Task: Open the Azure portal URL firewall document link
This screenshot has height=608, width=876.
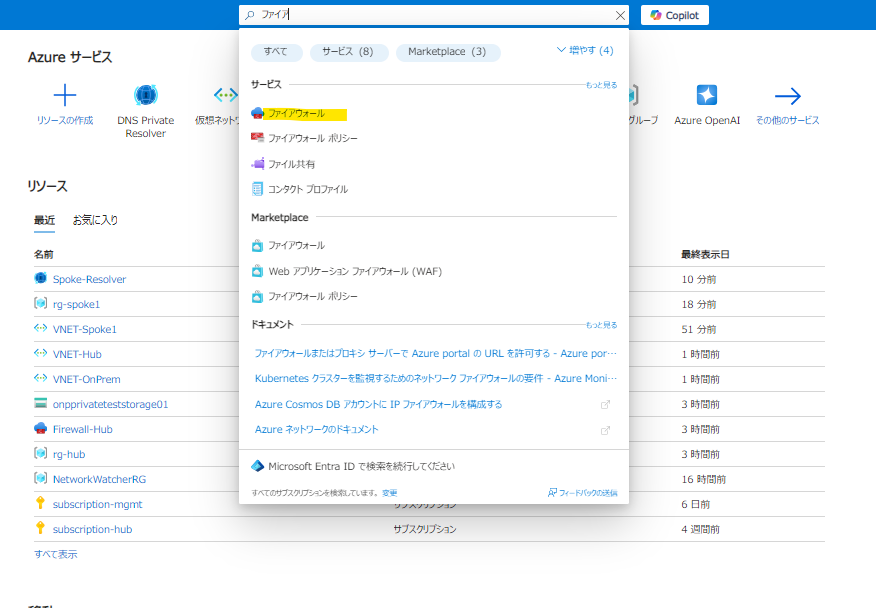Action: pos(436,353)
